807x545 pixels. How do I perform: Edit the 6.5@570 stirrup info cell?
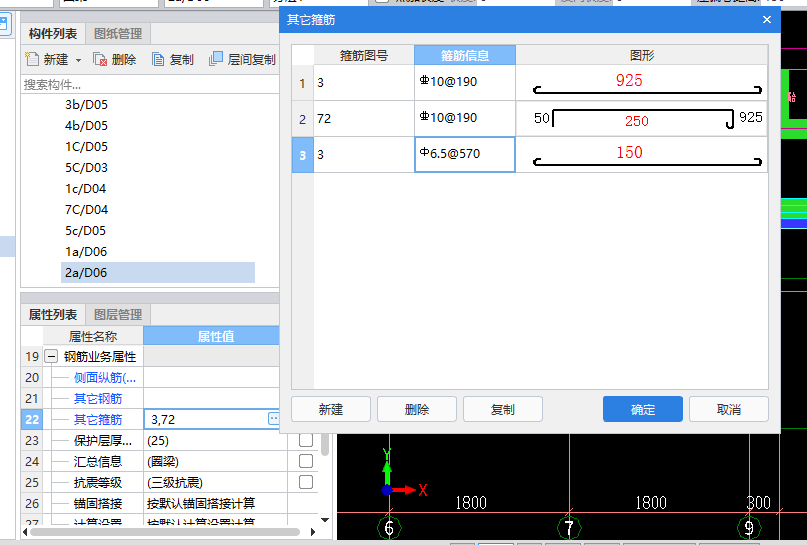(x=465, y=154)
